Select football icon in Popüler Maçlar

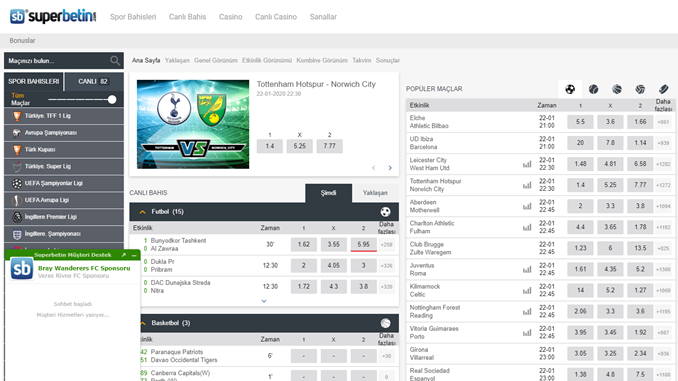point(570,89)
